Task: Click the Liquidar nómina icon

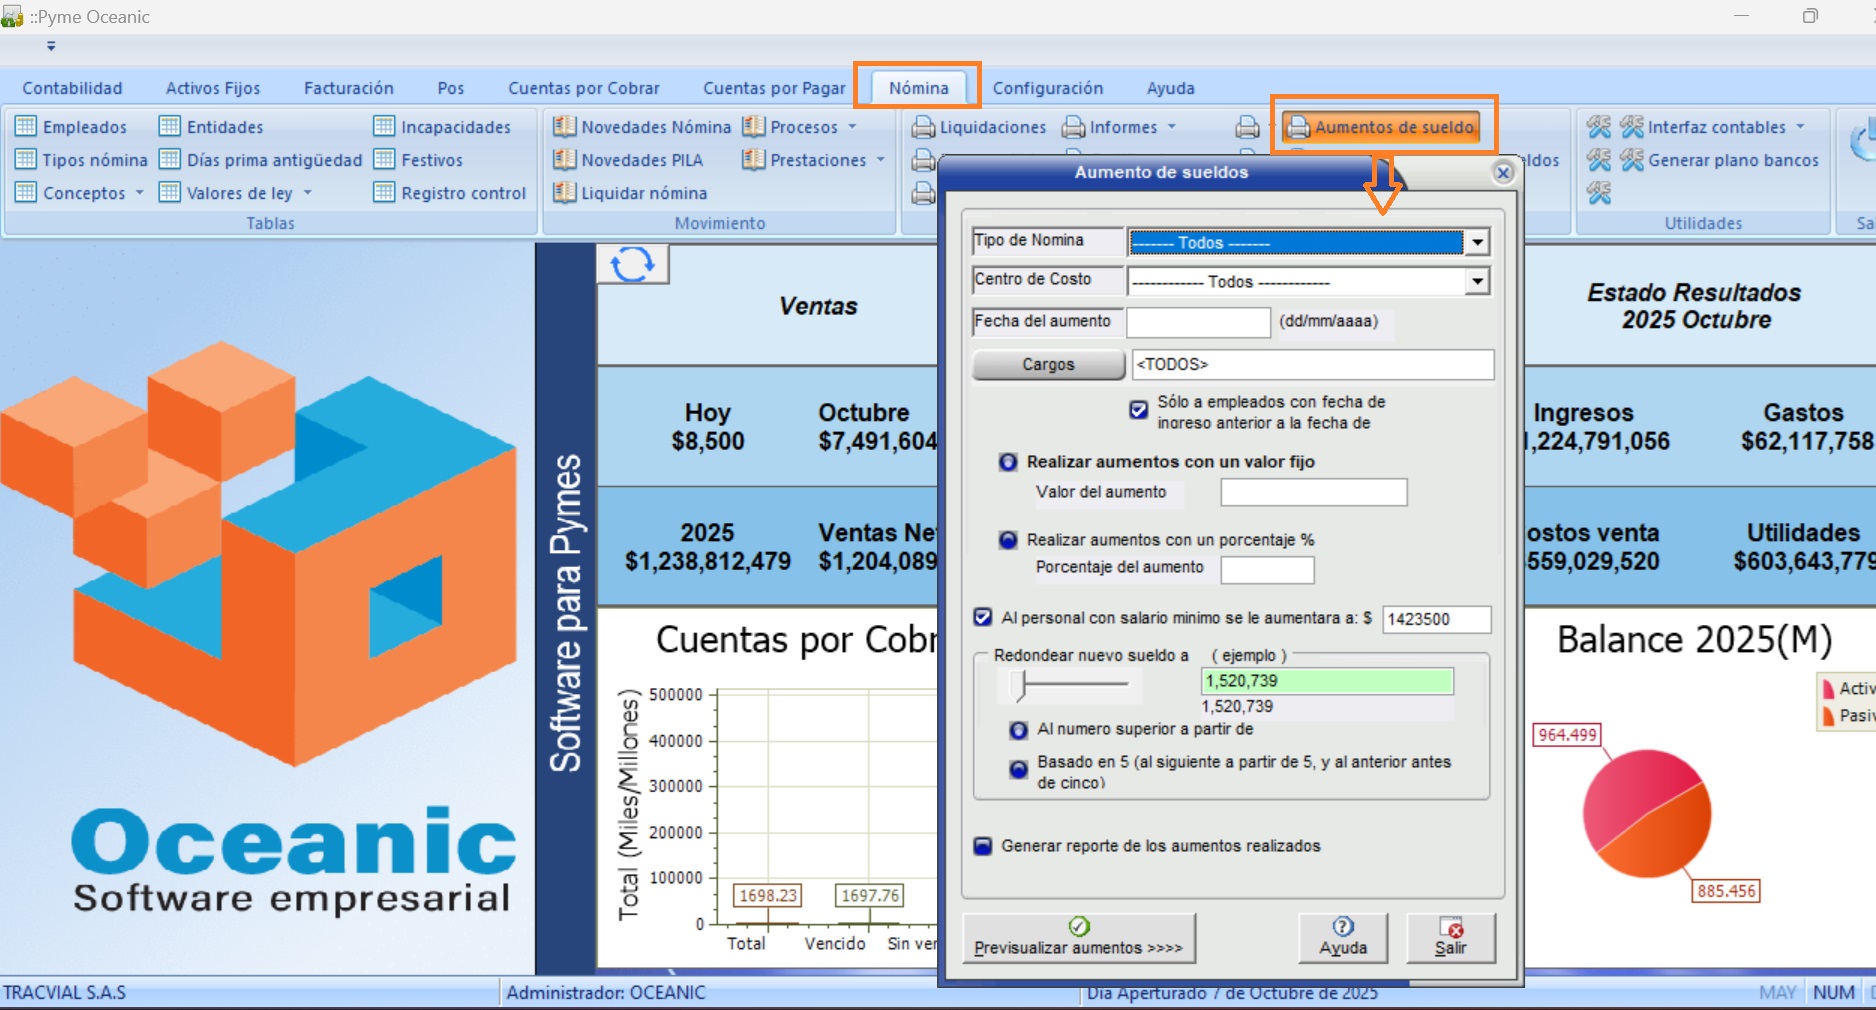Action: click(x=565, y=193)
